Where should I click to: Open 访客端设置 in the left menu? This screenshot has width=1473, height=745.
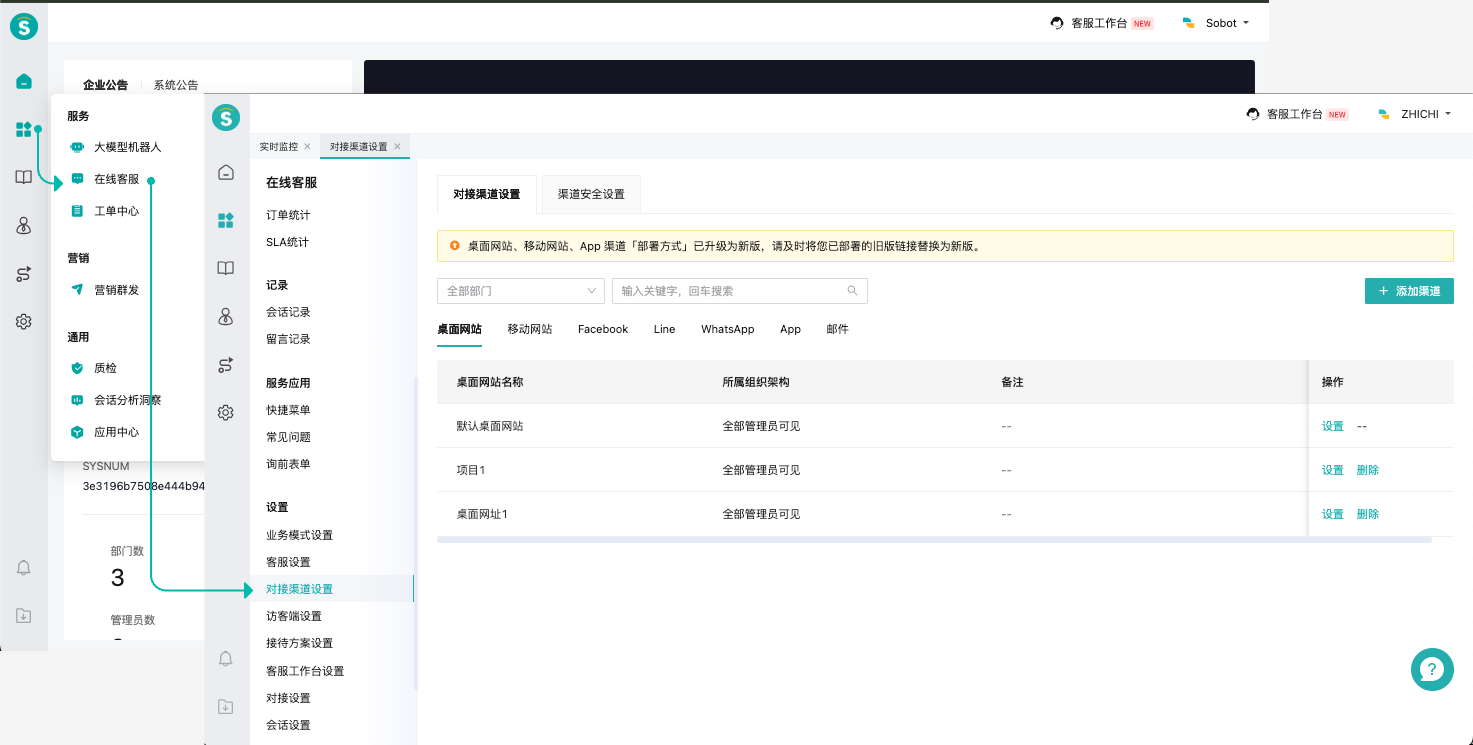coord(294,616)
